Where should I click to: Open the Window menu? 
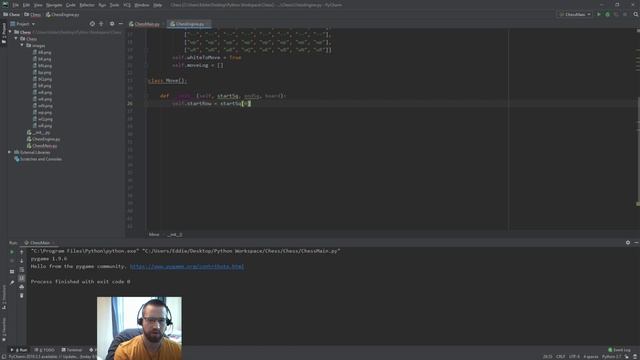pyautogui.click(x=142, y=5)
